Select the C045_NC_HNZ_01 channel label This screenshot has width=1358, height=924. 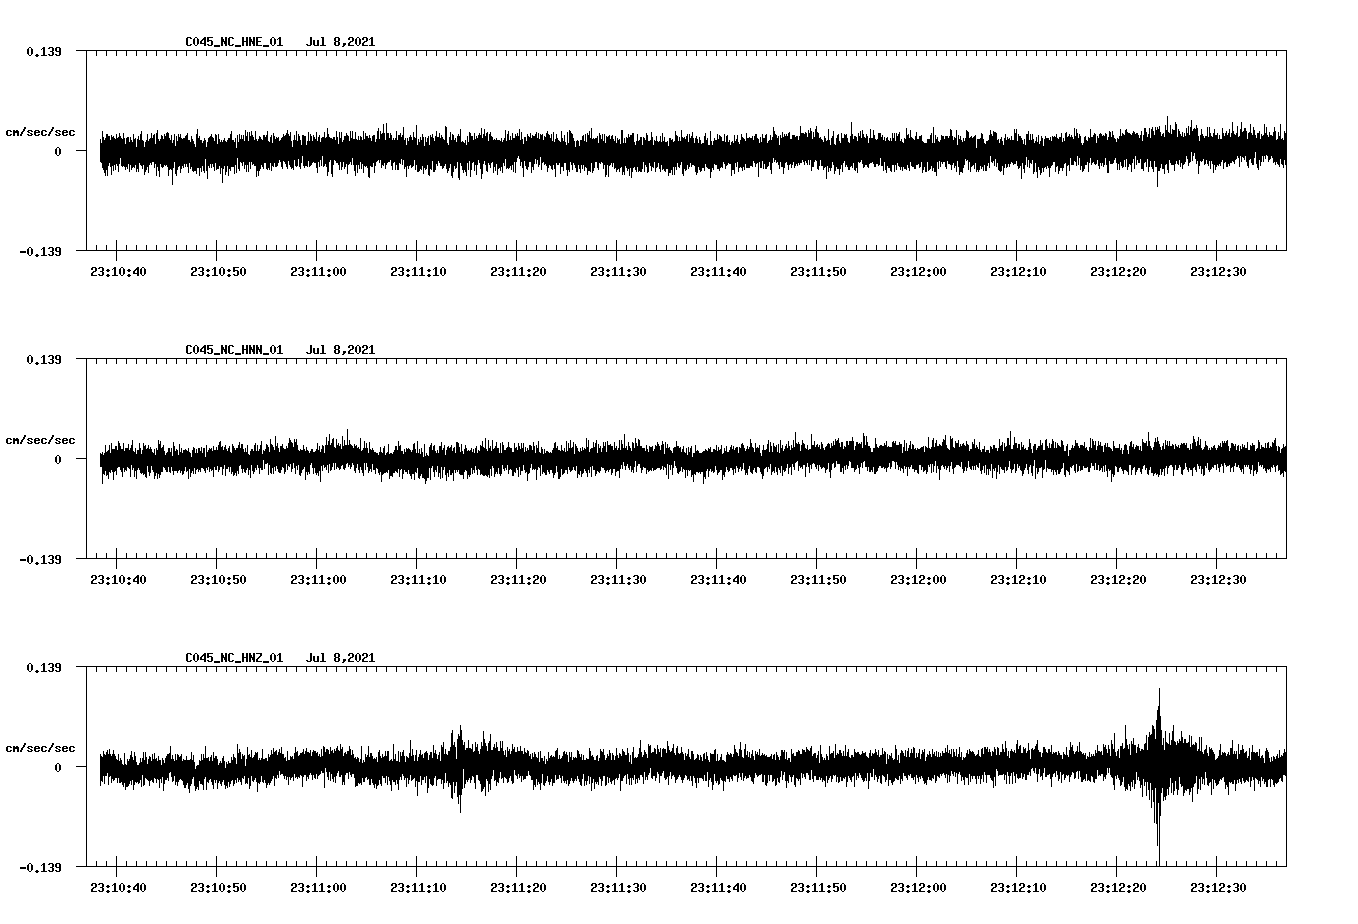[232, 657]
